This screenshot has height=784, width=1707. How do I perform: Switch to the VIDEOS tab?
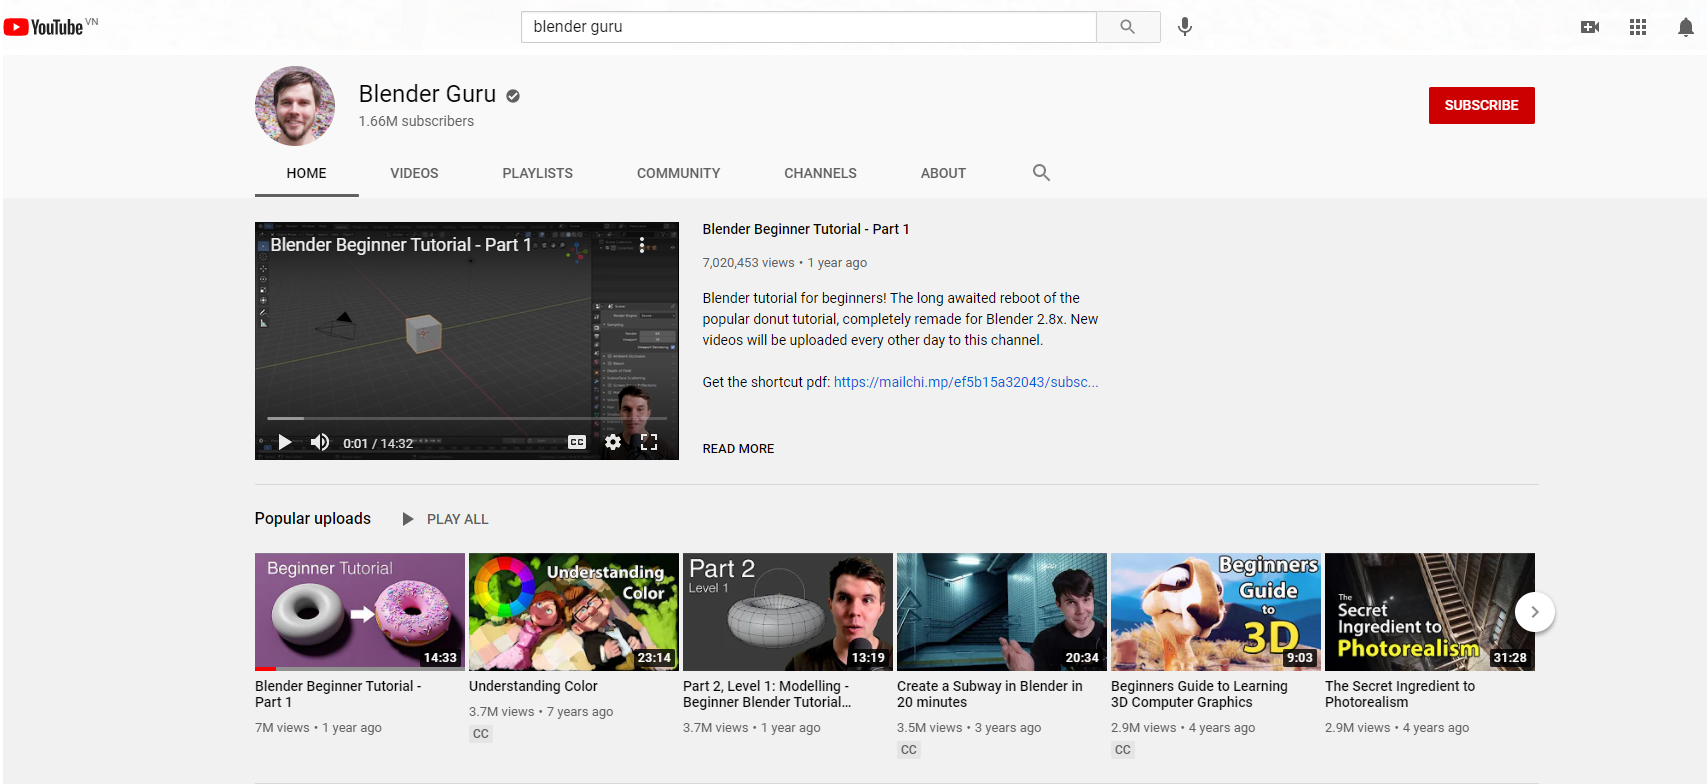(x=414, y=173)
